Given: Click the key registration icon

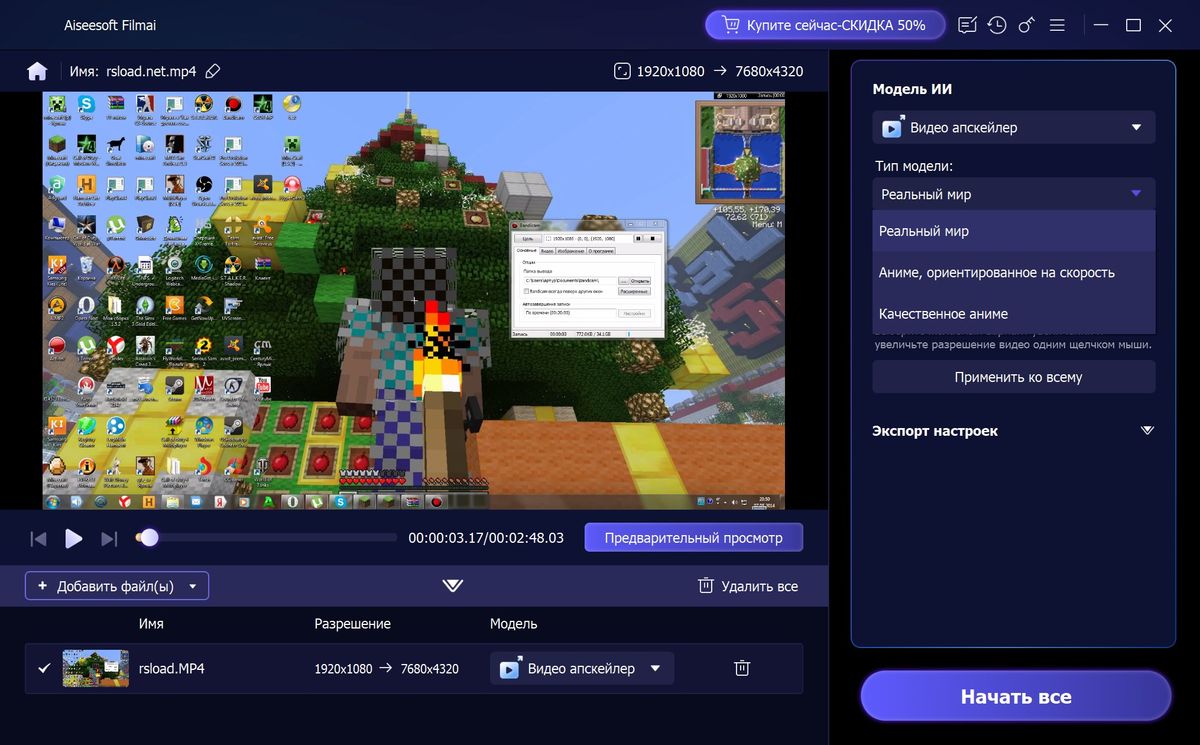Looking at the screenshot, I should point(1026,25).
